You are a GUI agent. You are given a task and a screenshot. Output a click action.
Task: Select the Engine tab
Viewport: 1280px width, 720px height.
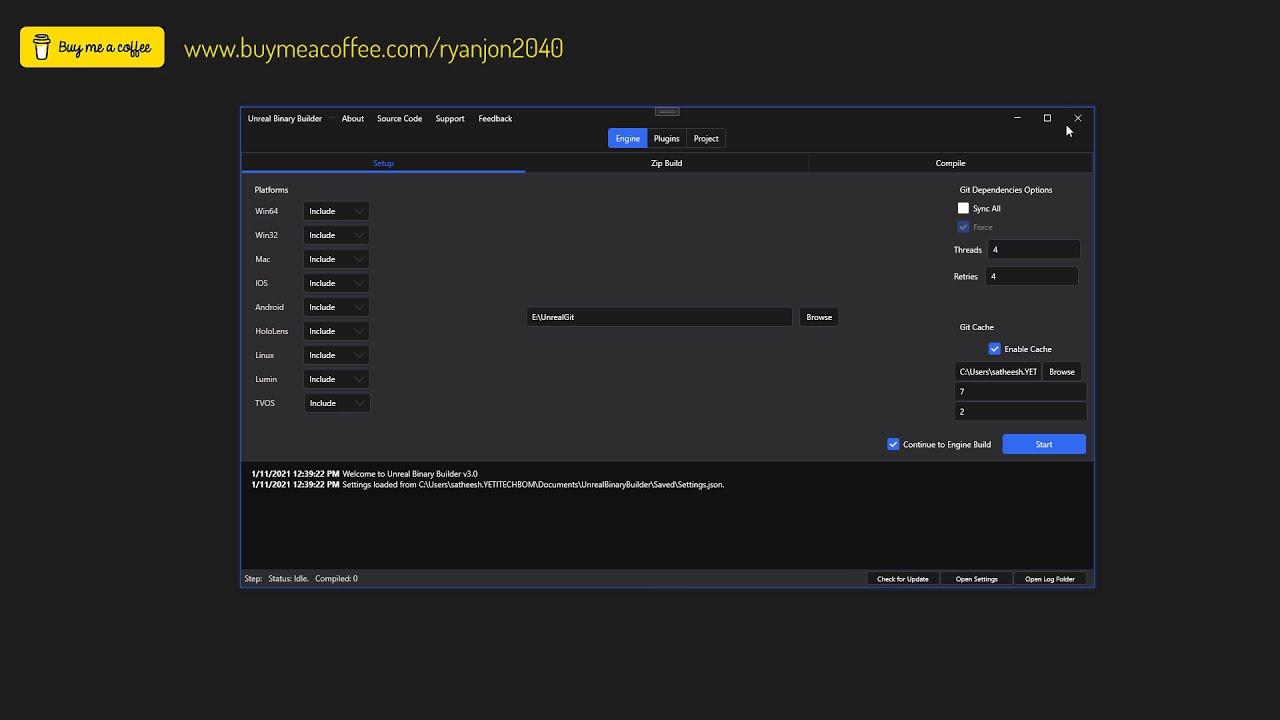(x=627, y=138)
